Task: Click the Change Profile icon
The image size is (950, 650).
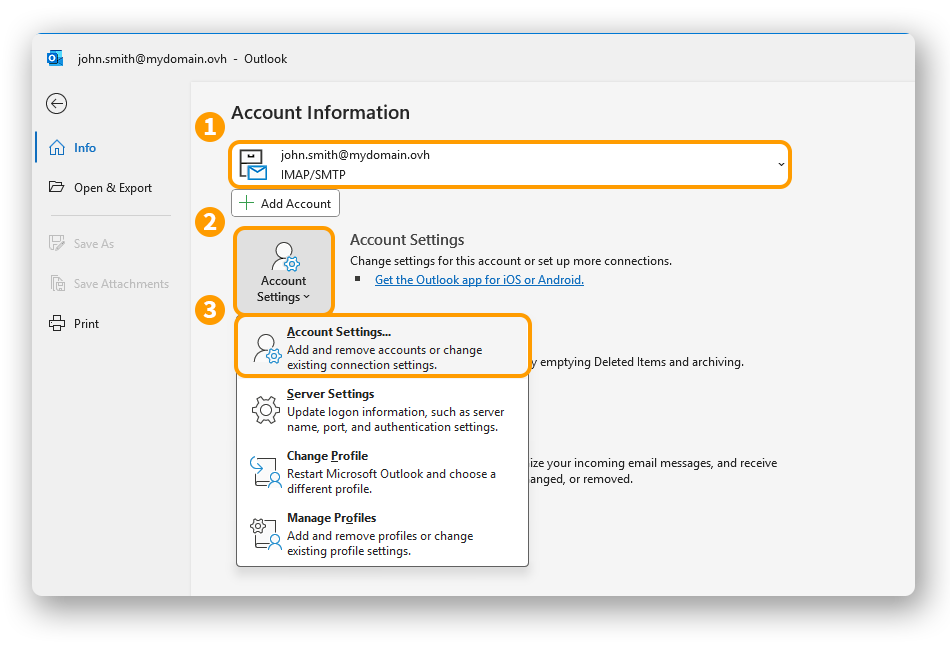Action: click(x=265, y=472)
